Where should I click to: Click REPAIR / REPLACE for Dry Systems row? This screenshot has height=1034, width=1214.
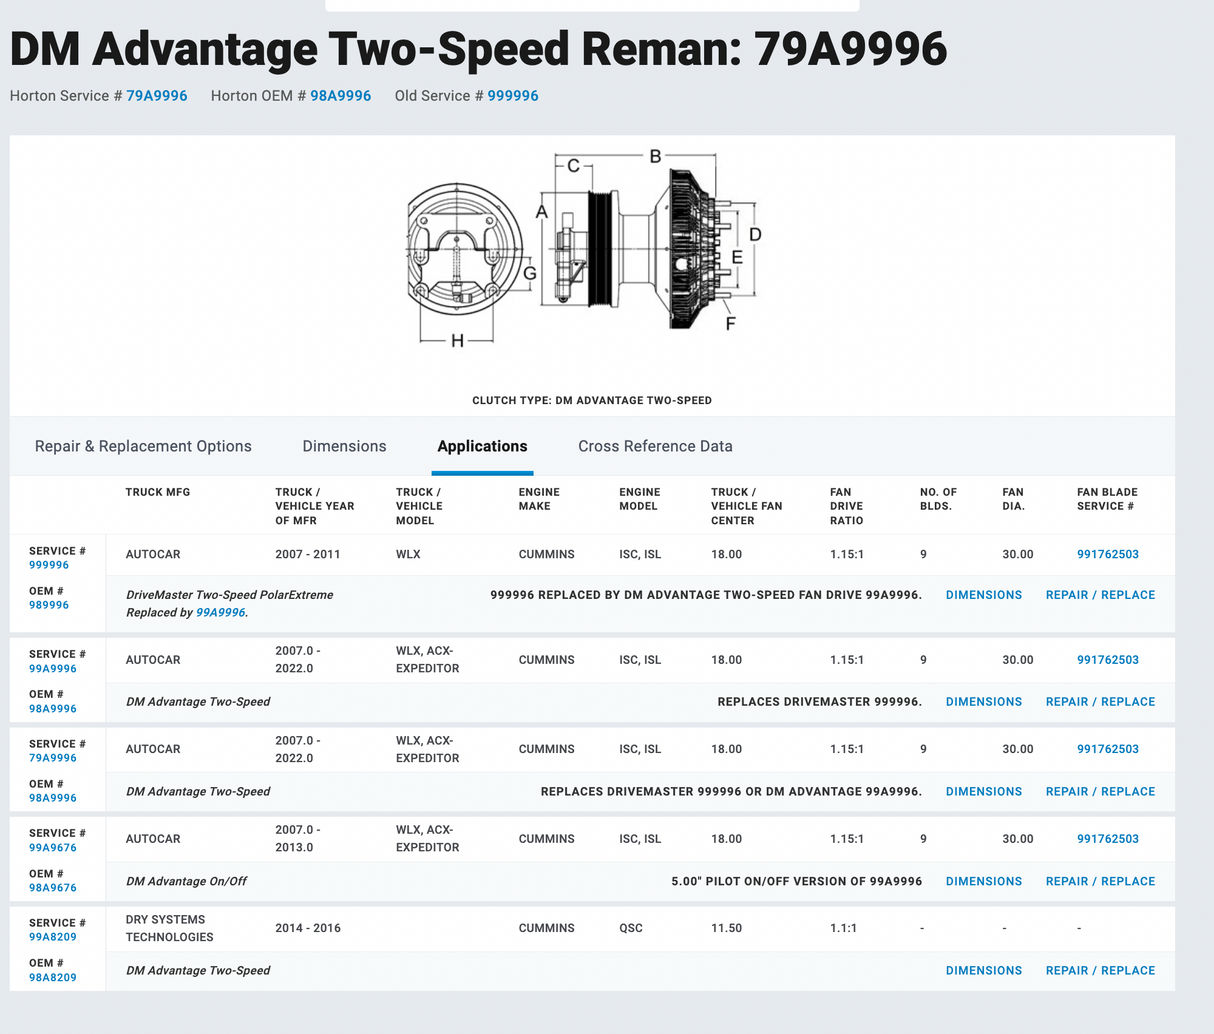click(x=1100, y=970)
